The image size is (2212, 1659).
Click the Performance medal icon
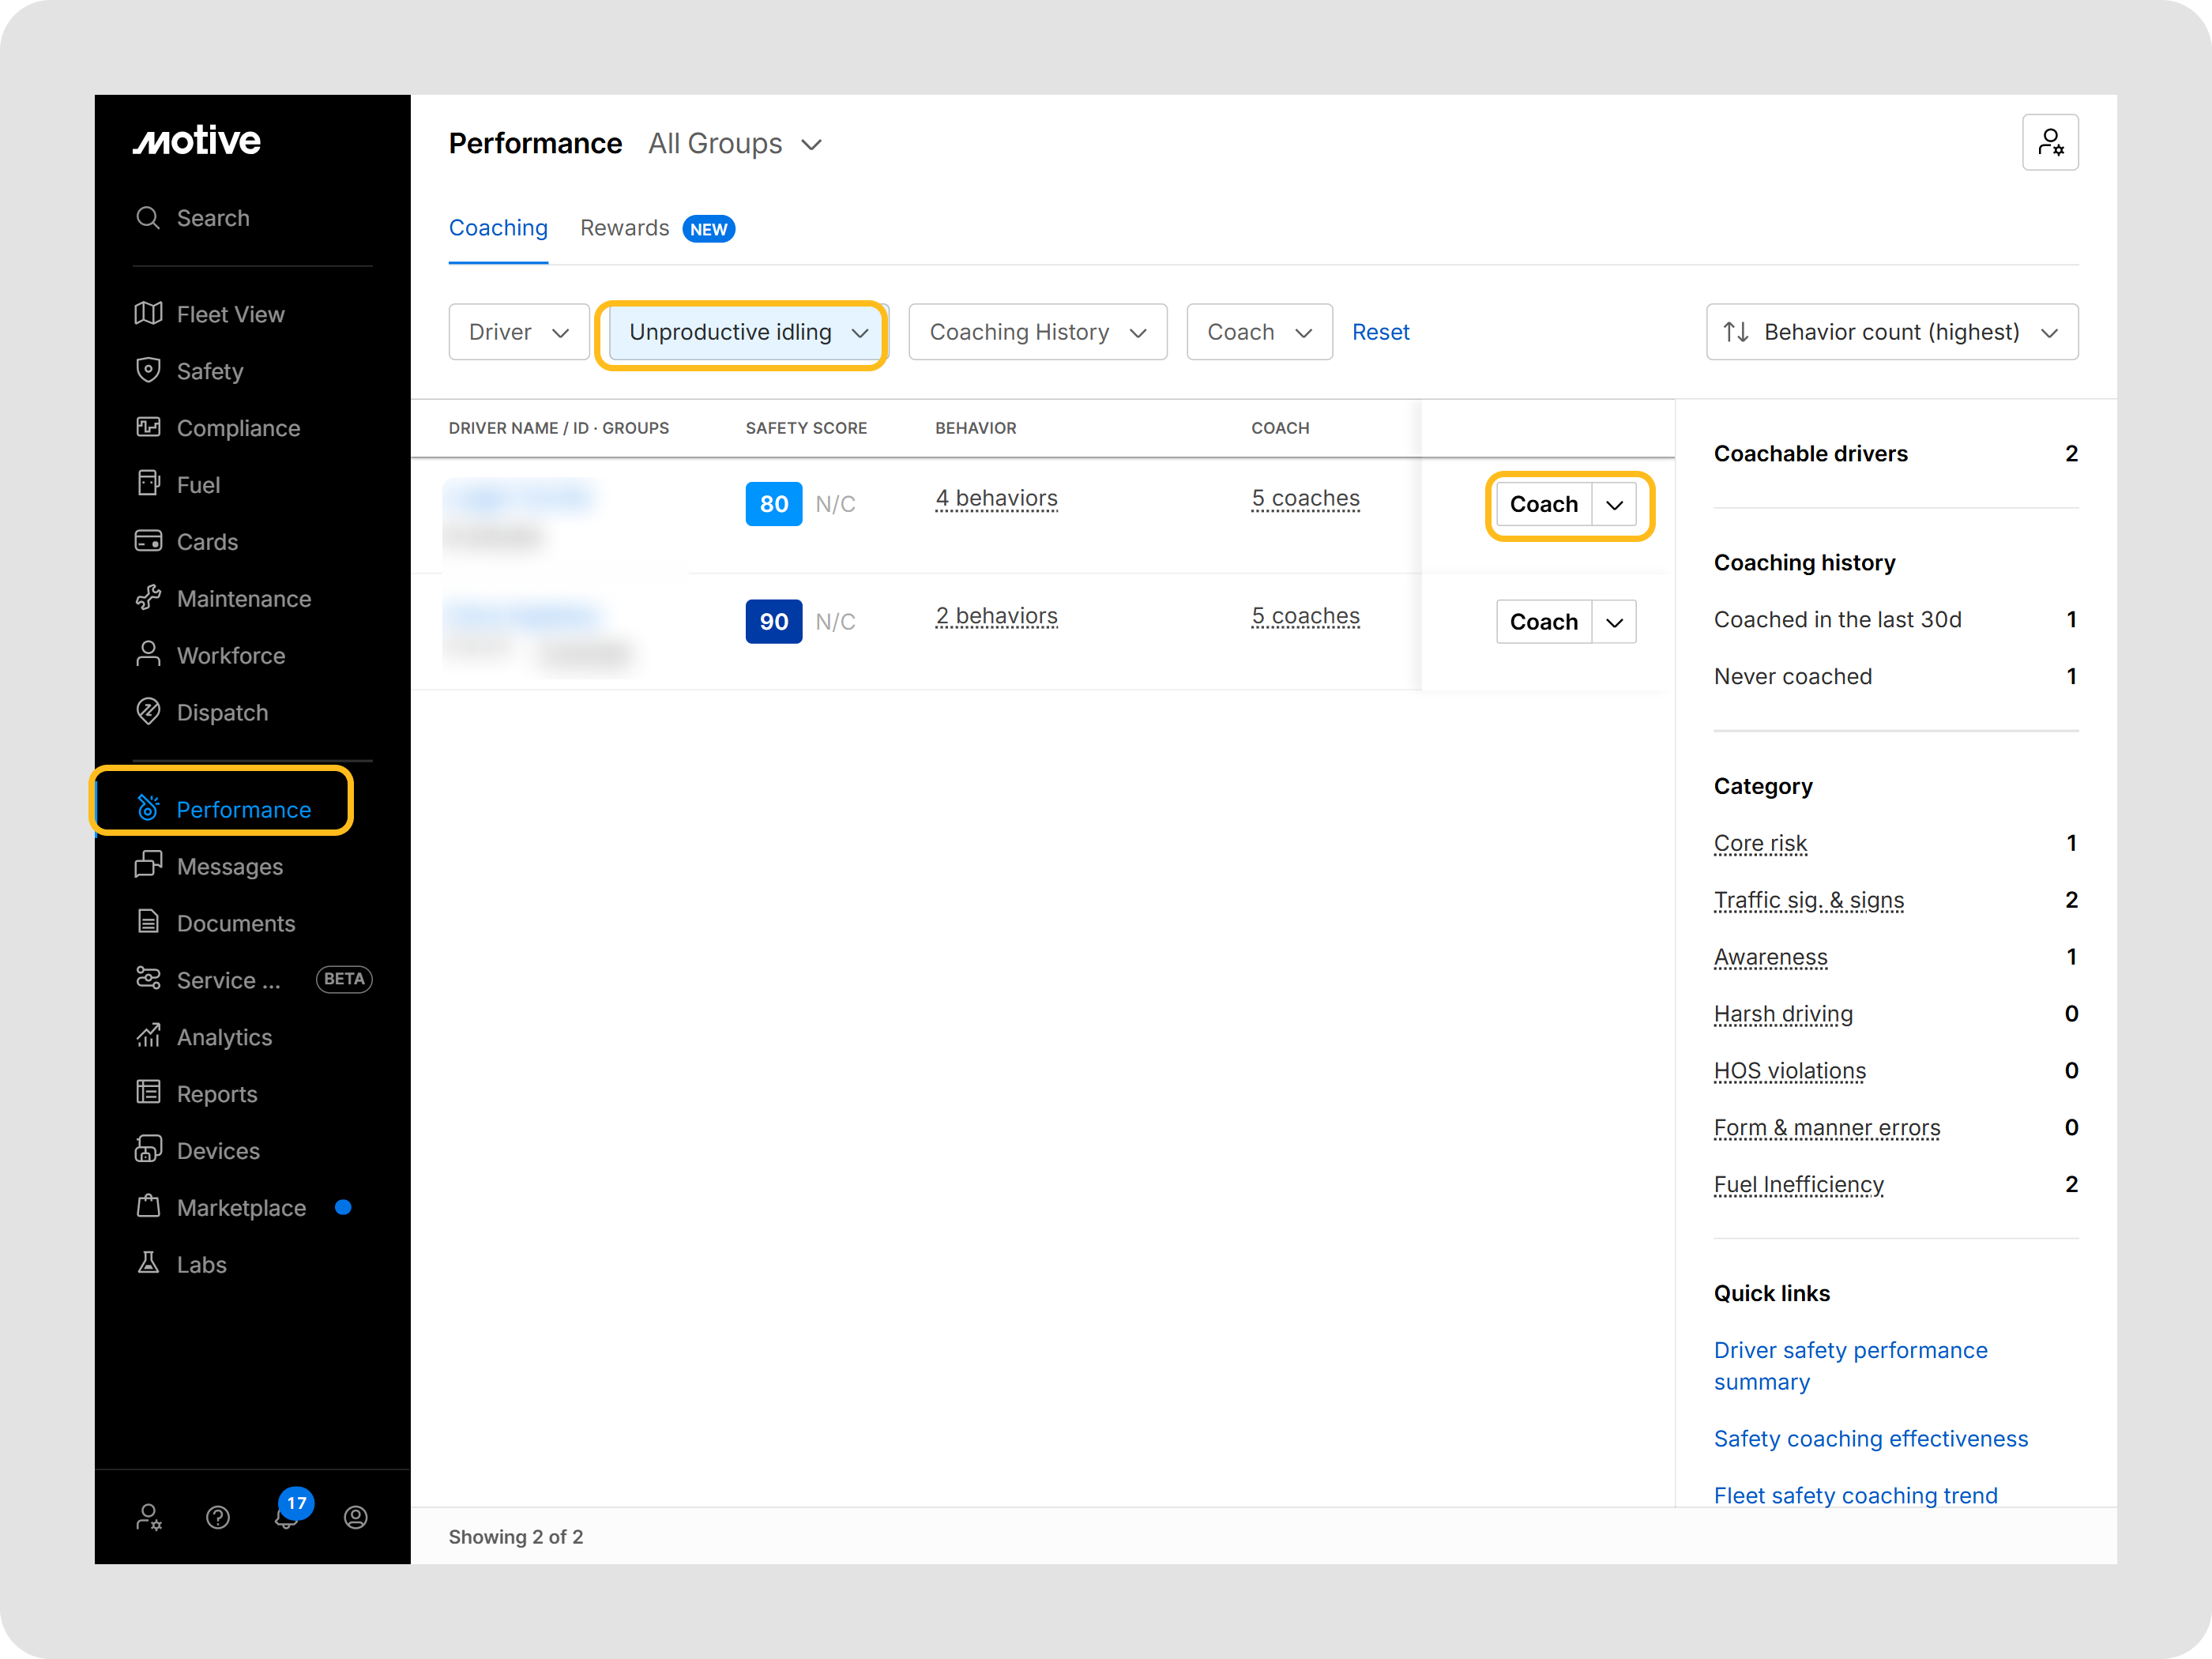click(148, 808)
